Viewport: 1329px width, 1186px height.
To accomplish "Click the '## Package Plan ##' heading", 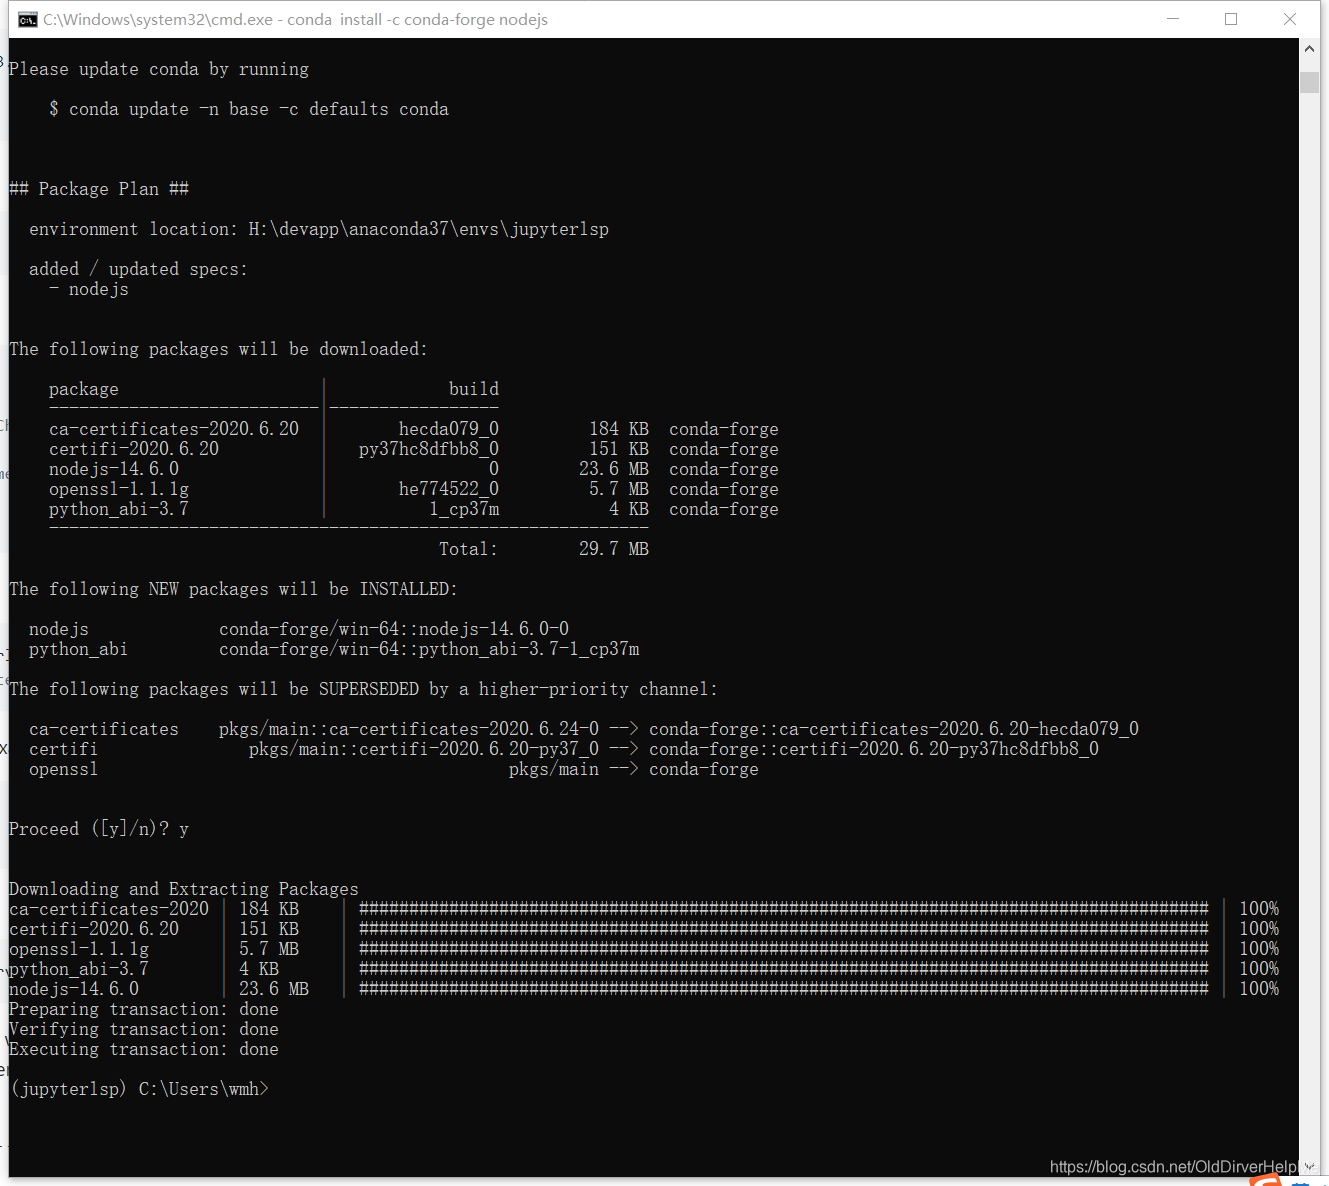I will (x=99, y=189).
